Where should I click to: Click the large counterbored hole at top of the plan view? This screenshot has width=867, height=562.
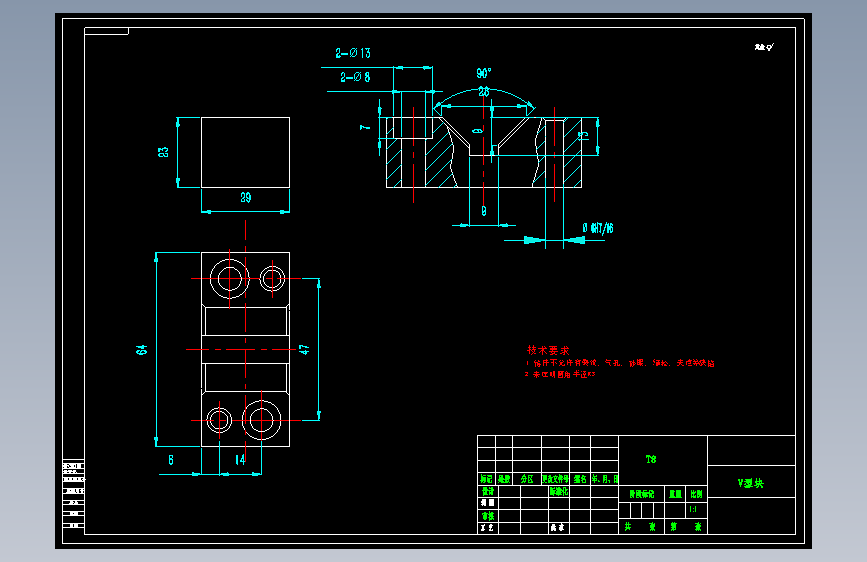point(229,278)
